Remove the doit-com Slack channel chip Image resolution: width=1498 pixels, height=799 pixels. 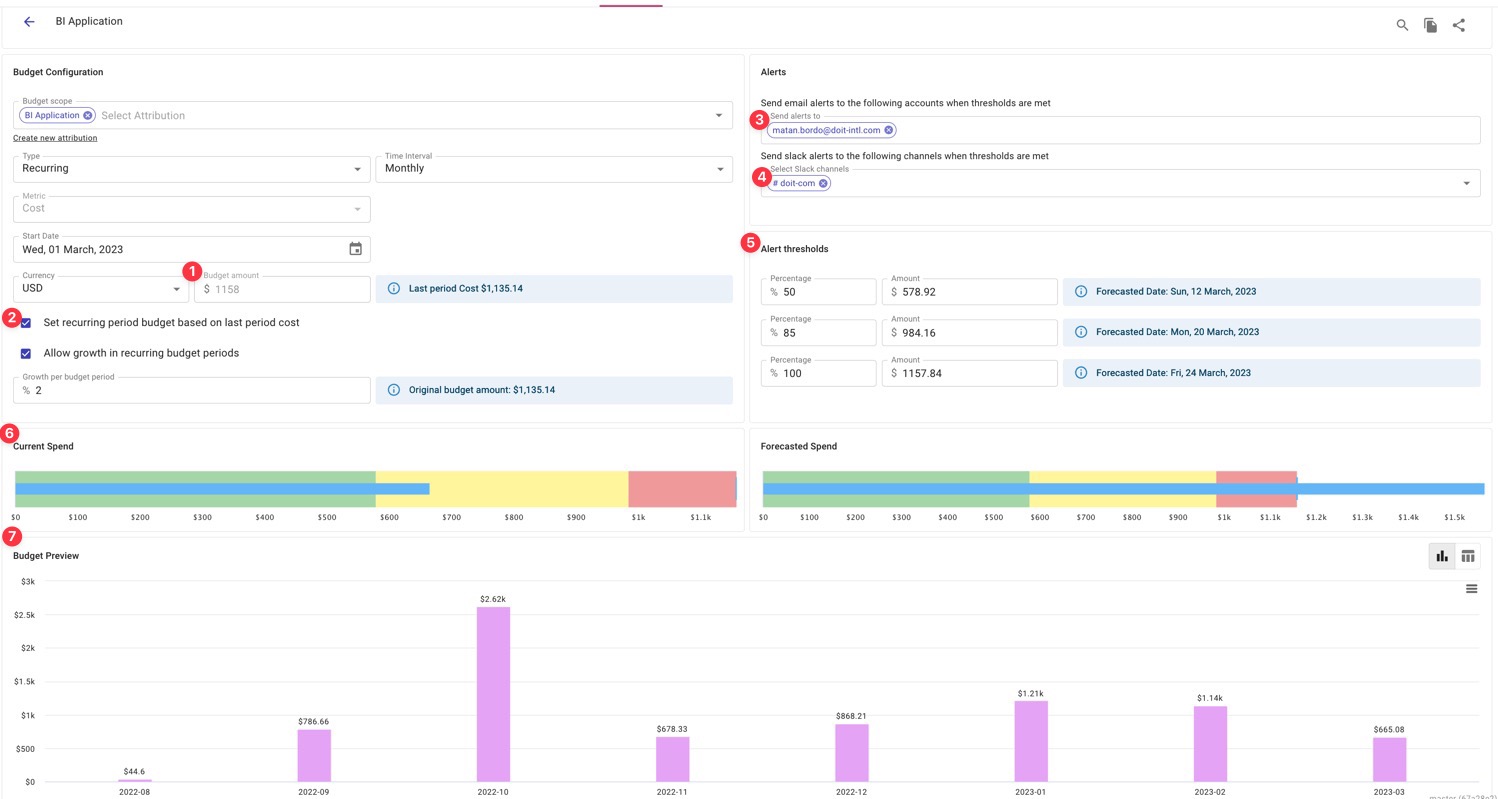(x=823, y=184)
